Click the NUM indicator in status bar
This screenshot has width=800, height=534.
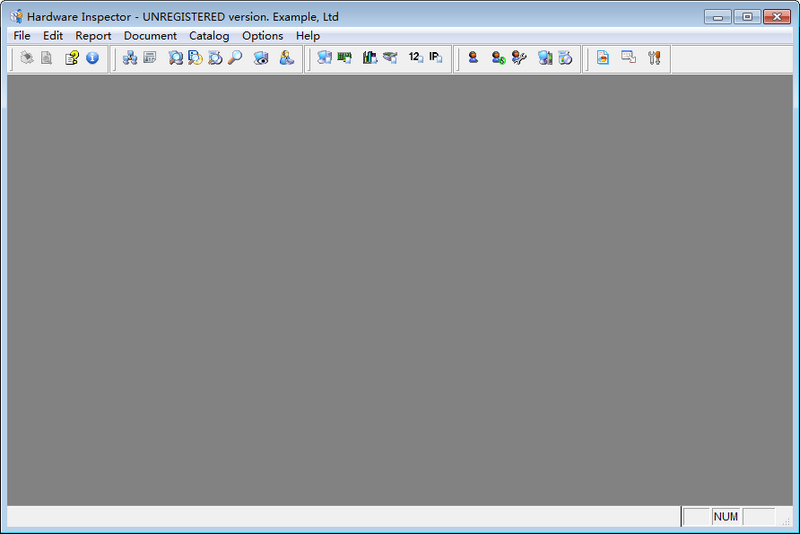(726, 517)
